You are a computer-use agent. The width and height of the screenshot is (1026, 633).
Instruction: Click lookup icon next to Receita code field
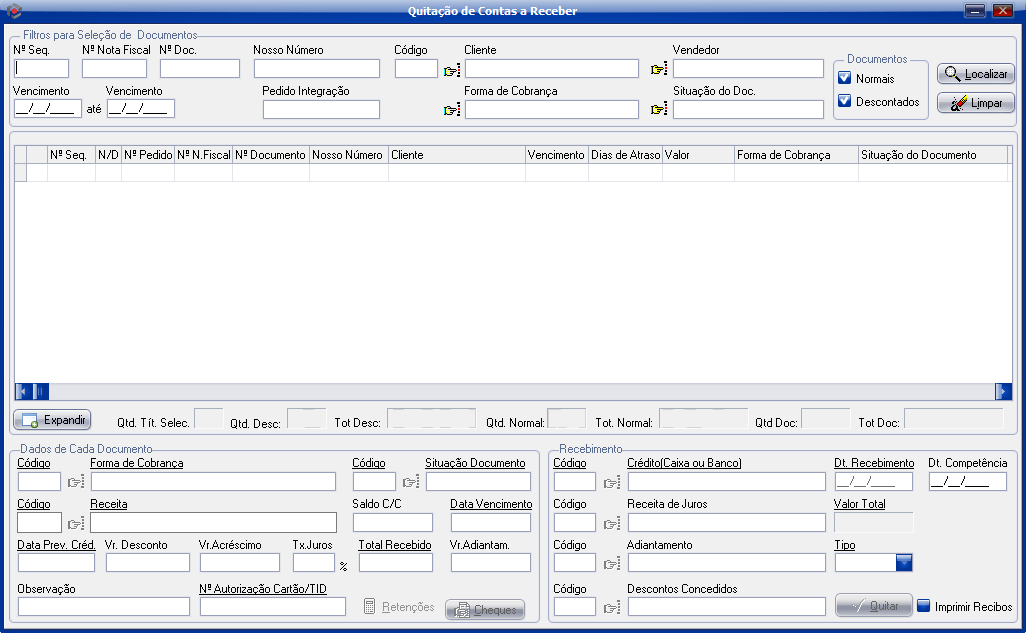click(76, 523)
